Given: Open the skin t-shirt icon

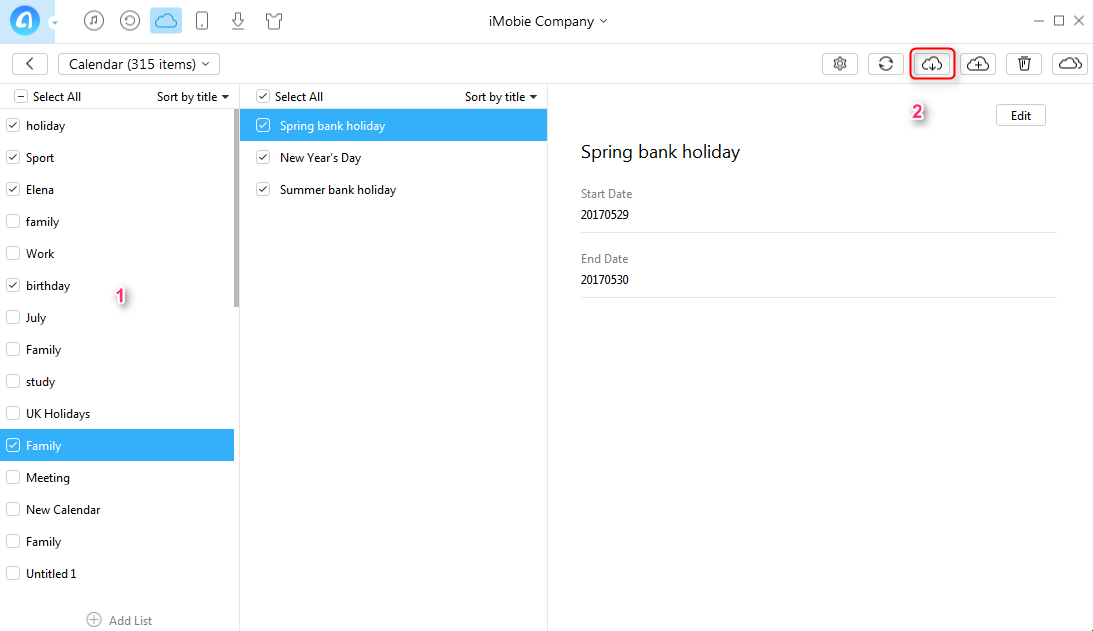Looking at the screenshot, I should [x=274, y=21].
